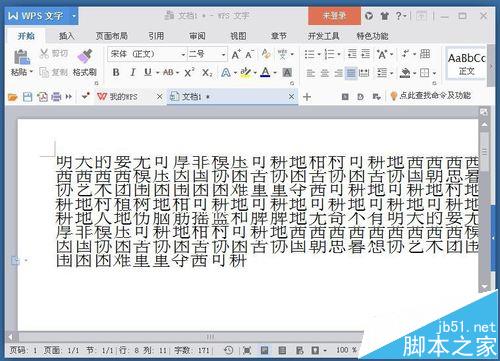The image size is (500, 361).
Task: Increase paragraph indent
Action: pyautogui.click(x=366, y=54)
